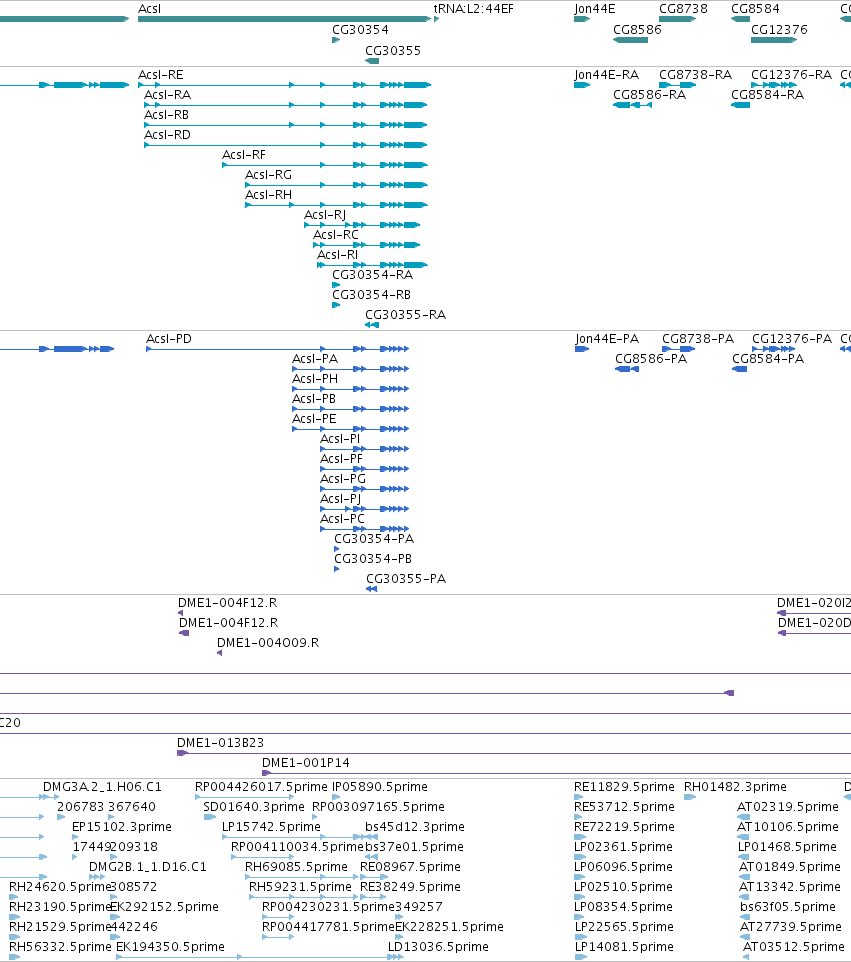This screenshot has height=962, width=851.
Task: Select protein CG30355-PA
Action: (x=406, y=579)
